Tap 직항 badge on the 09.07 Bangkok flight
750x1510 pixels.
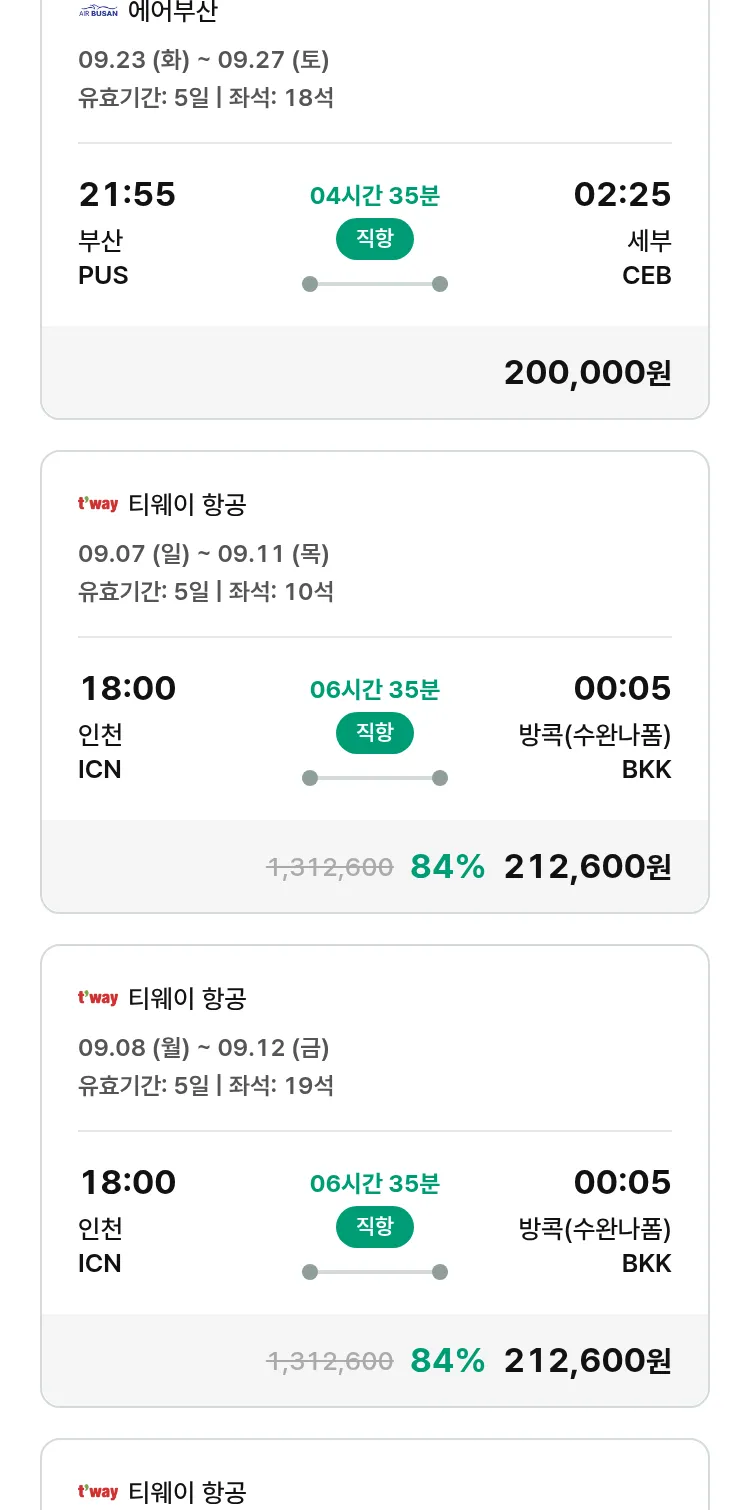[x=374, y=733]
